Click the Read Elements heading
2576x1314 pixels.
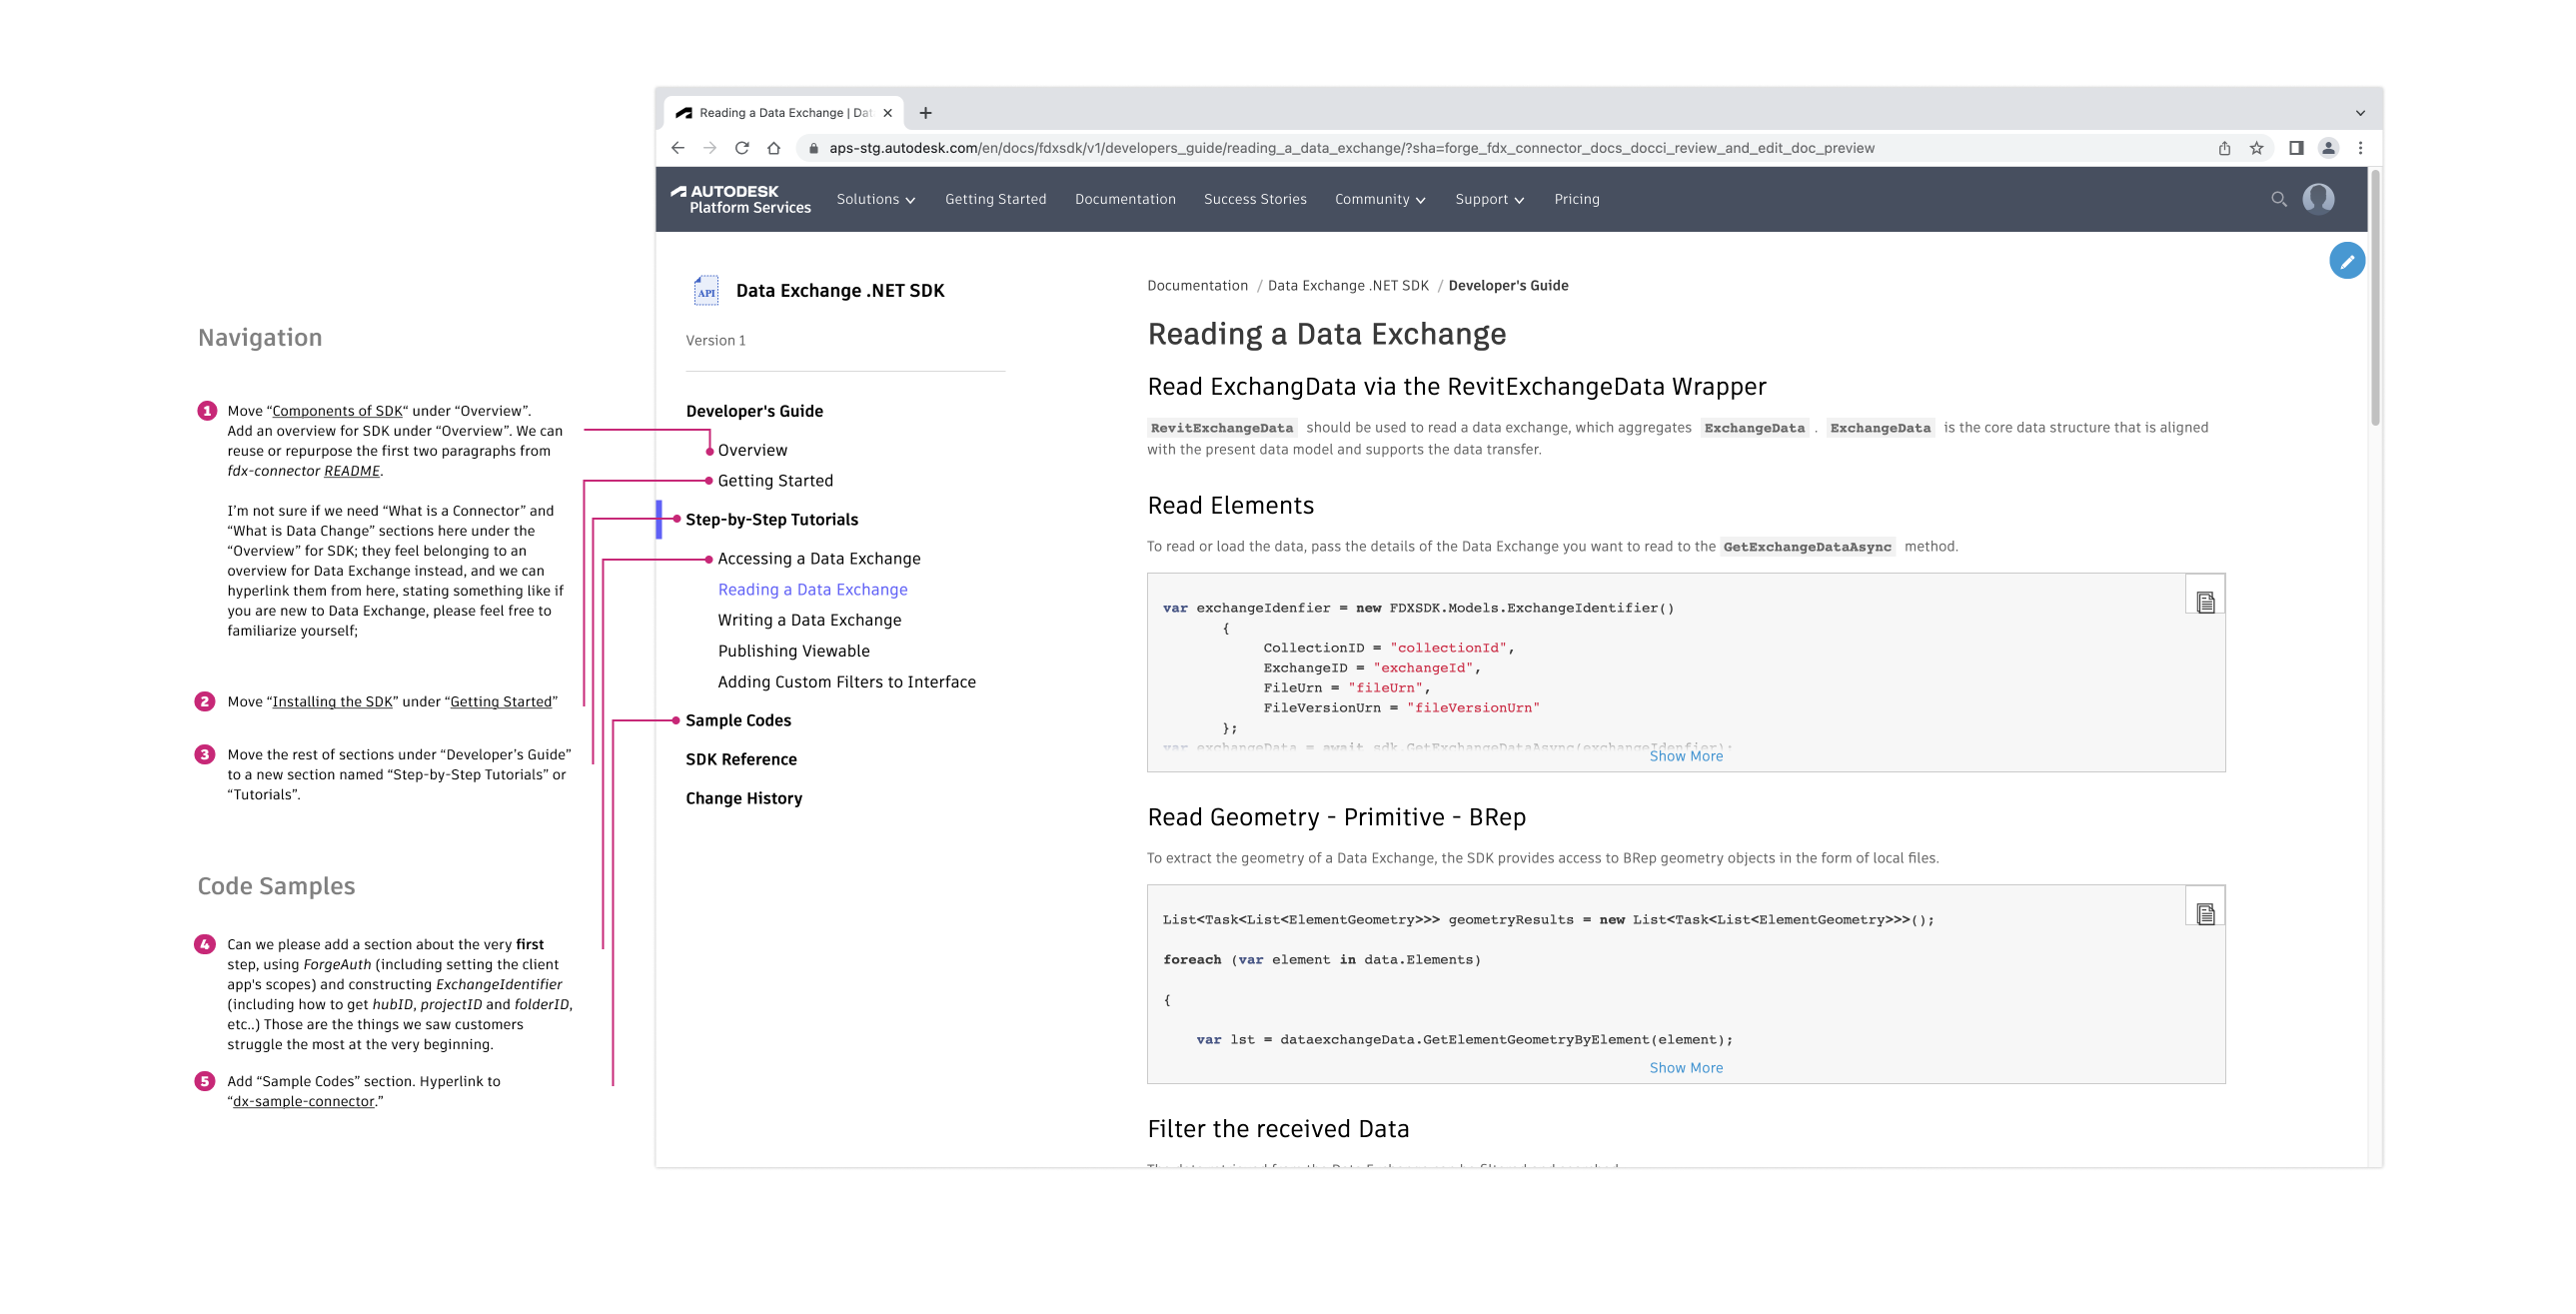click(1230, 507)
